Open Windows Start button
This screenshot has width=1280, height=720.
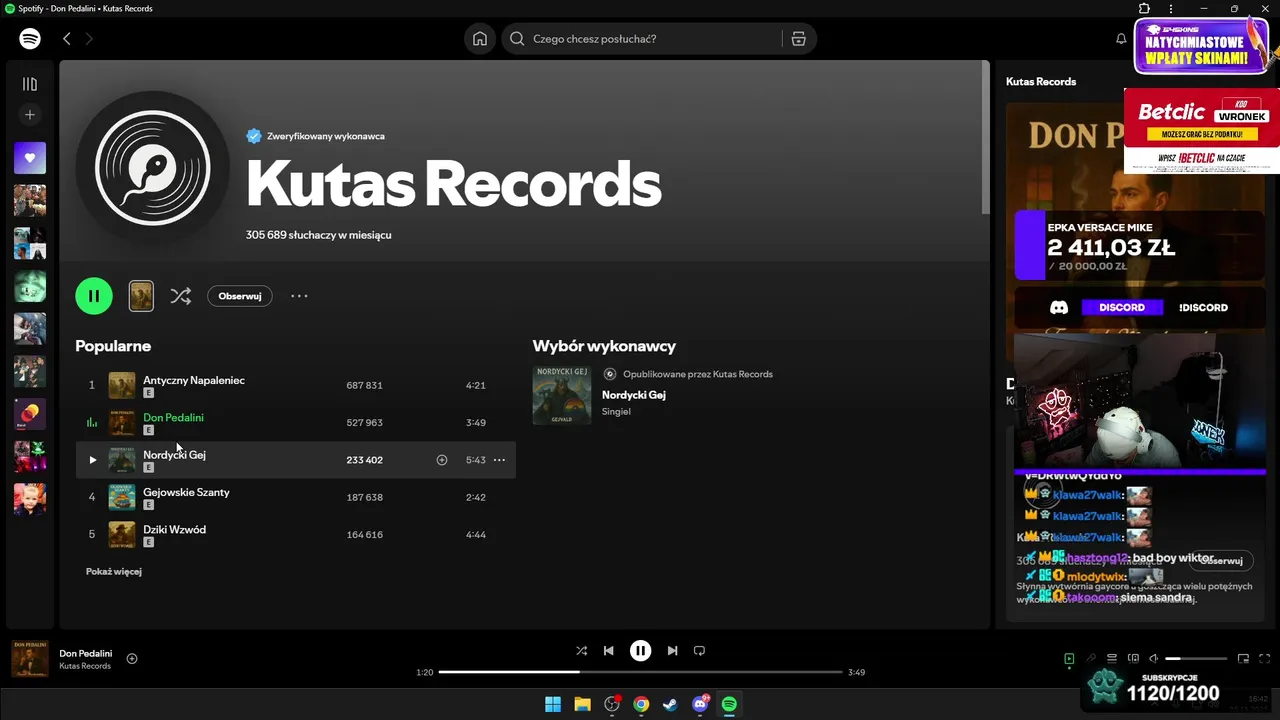553,704
